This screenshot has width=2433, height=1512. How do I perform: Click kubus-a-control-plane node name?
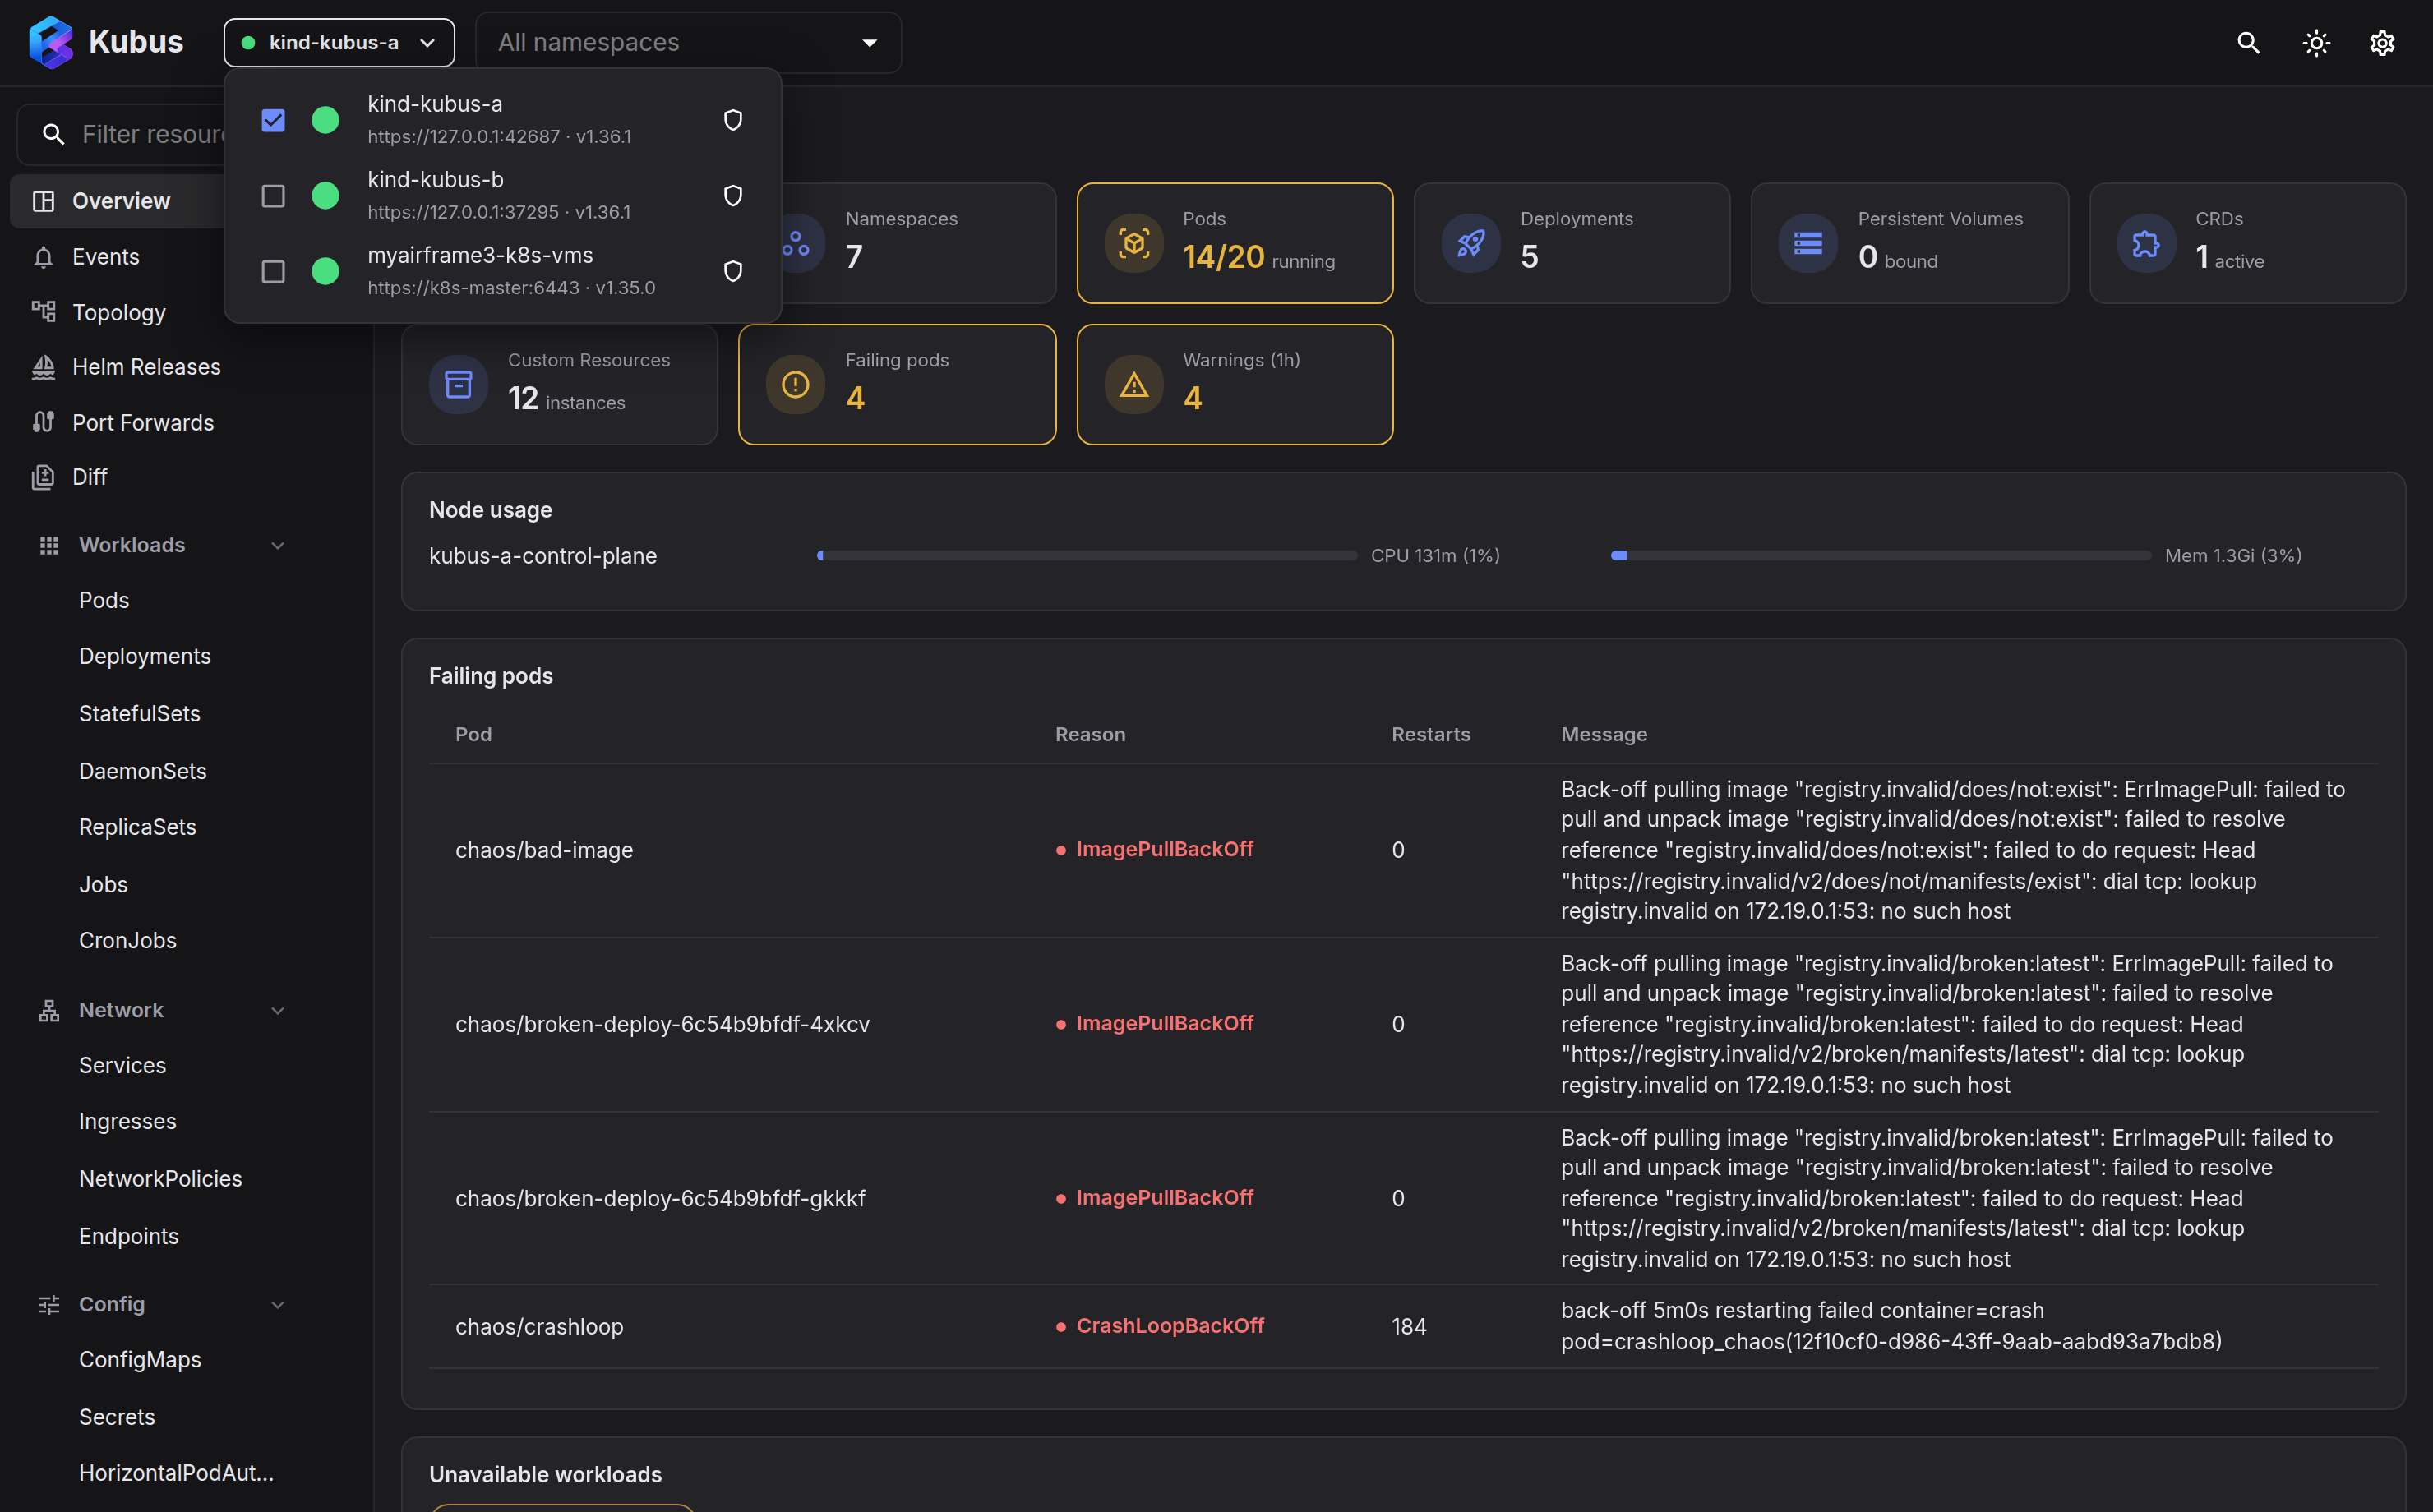543,555
